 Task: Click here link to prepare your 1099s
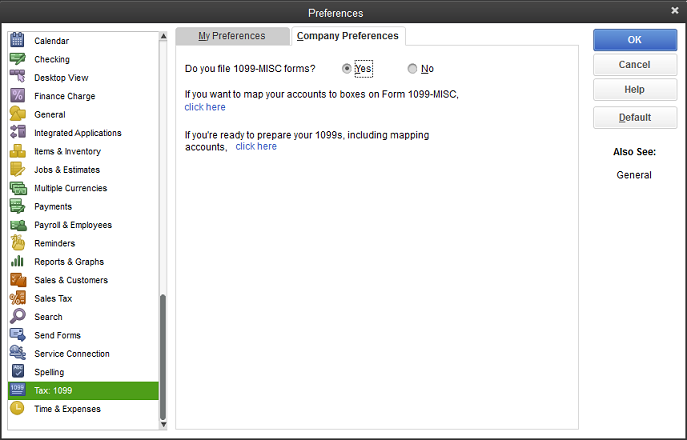click(x=256, y=146)
